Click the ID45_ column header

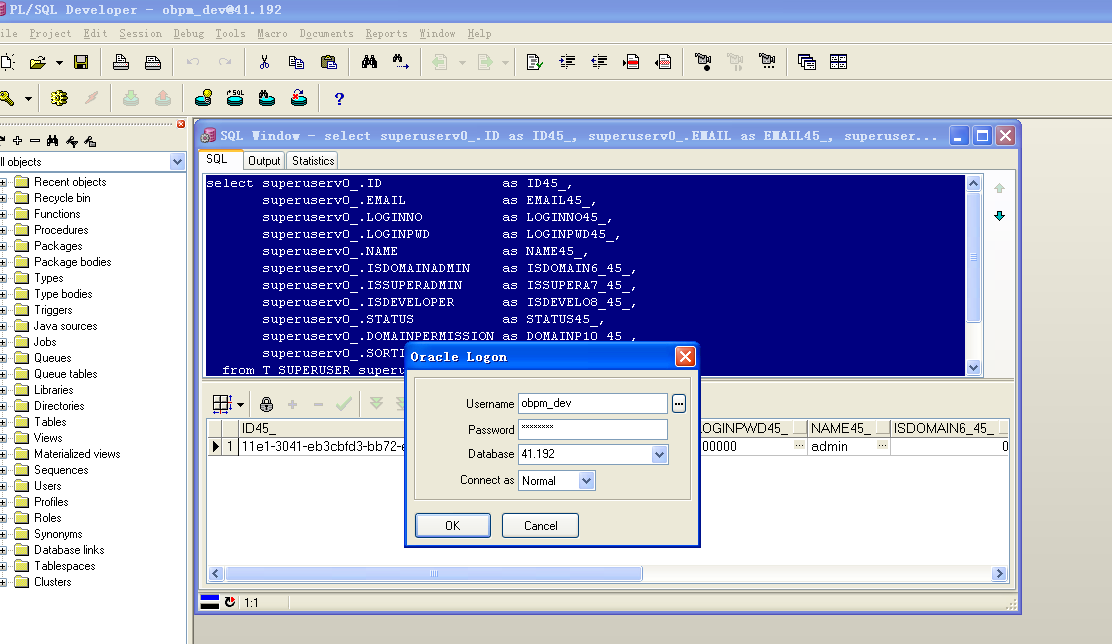tap(321, 428)
